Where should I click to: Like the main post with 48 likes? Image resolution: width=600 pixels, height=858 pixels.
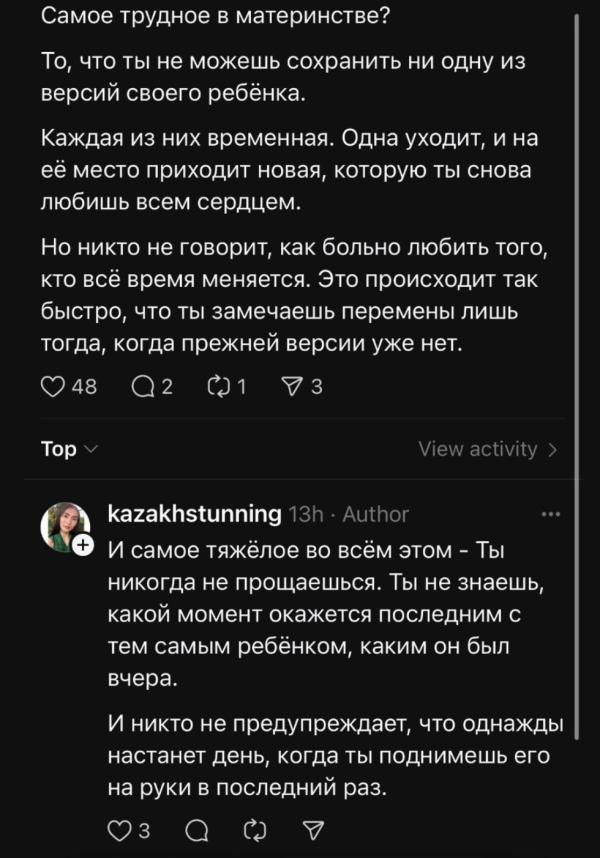pos(54,387)
